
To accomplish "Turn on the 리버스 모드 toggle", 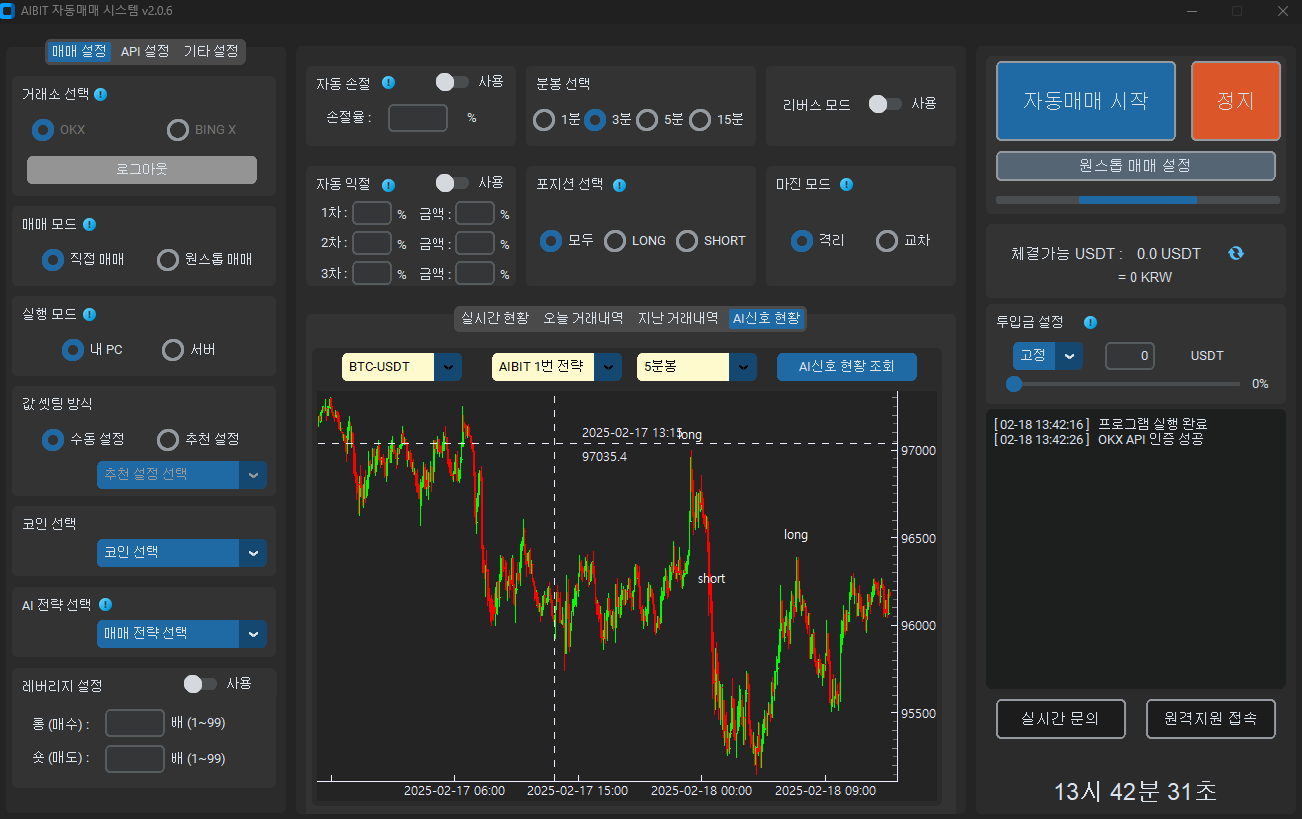I will [x=885, y=104].
